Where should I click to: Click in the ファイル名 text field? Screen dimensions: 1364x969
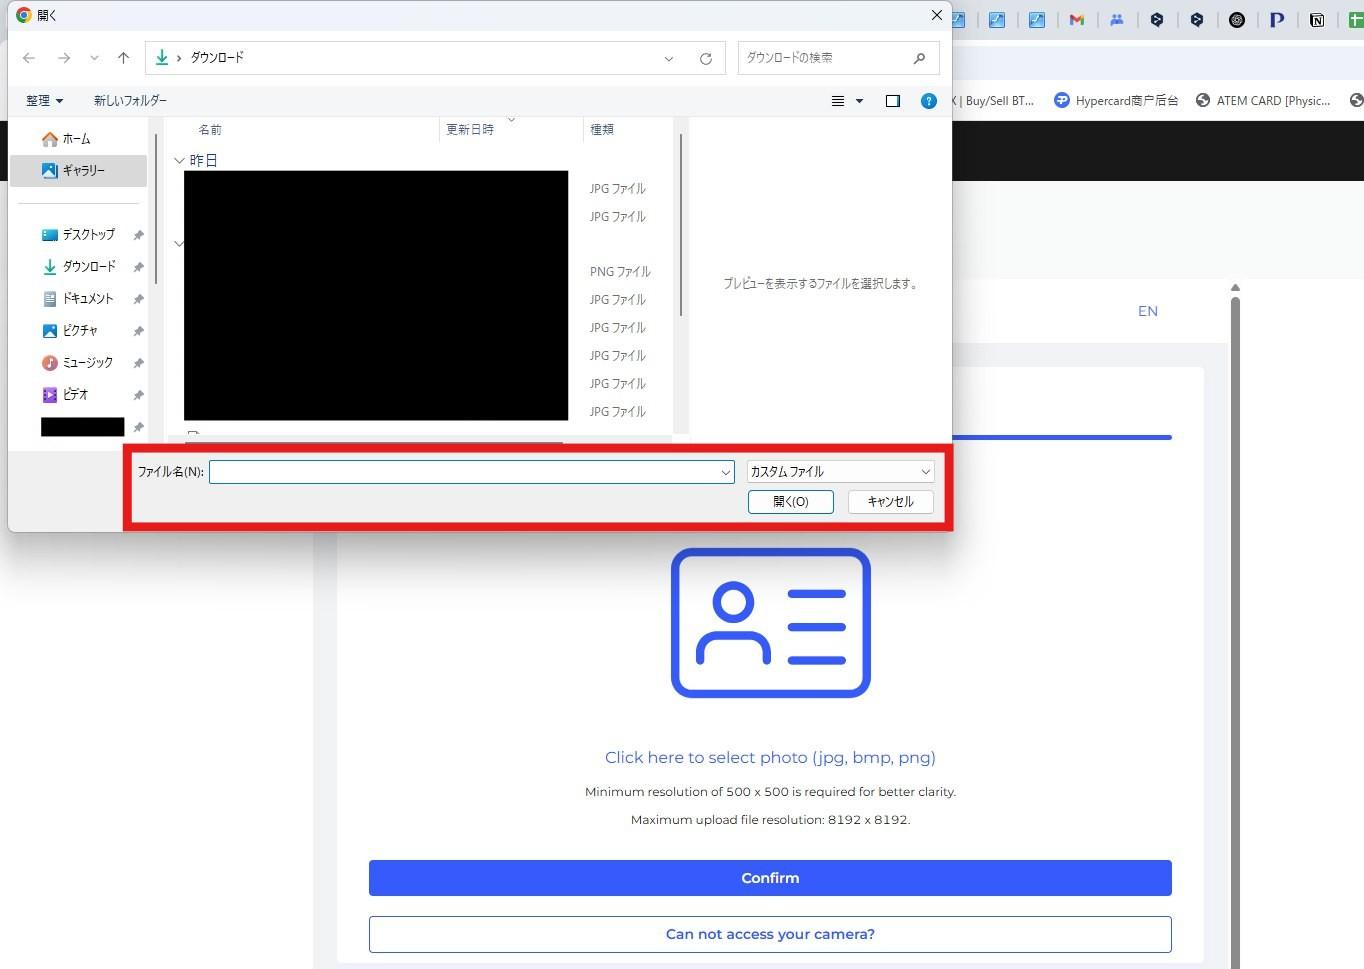point(462,472)
